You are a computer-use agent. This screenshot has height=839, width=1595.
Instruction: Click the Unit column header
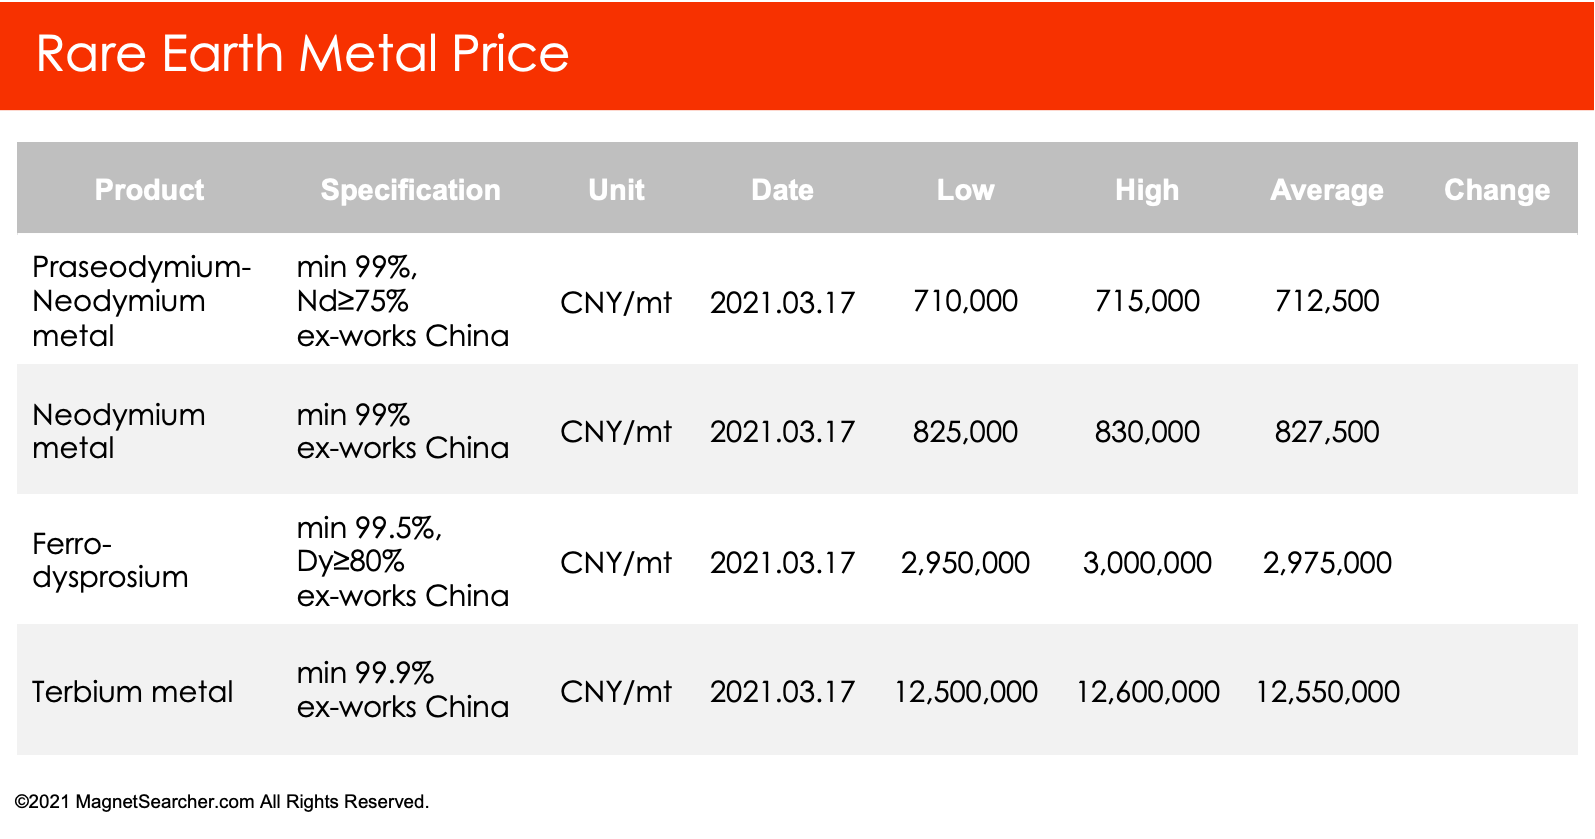616,190
